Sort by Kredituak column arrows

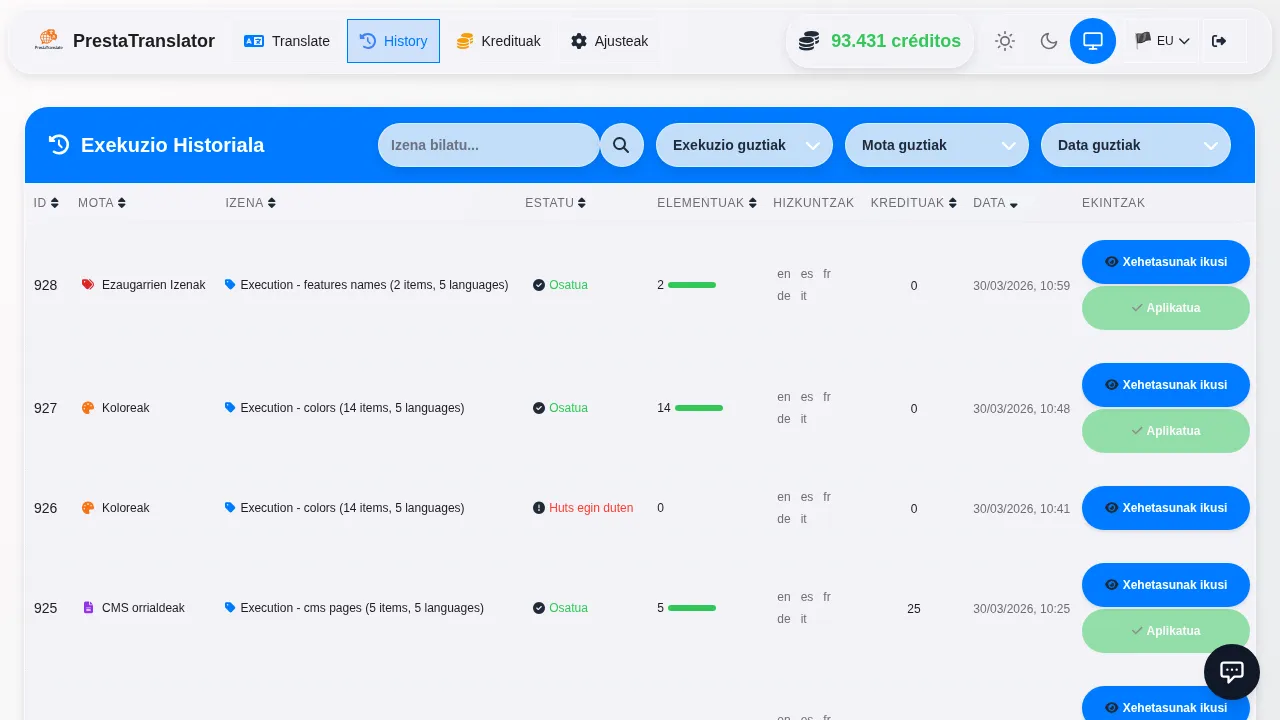(952, 203)
